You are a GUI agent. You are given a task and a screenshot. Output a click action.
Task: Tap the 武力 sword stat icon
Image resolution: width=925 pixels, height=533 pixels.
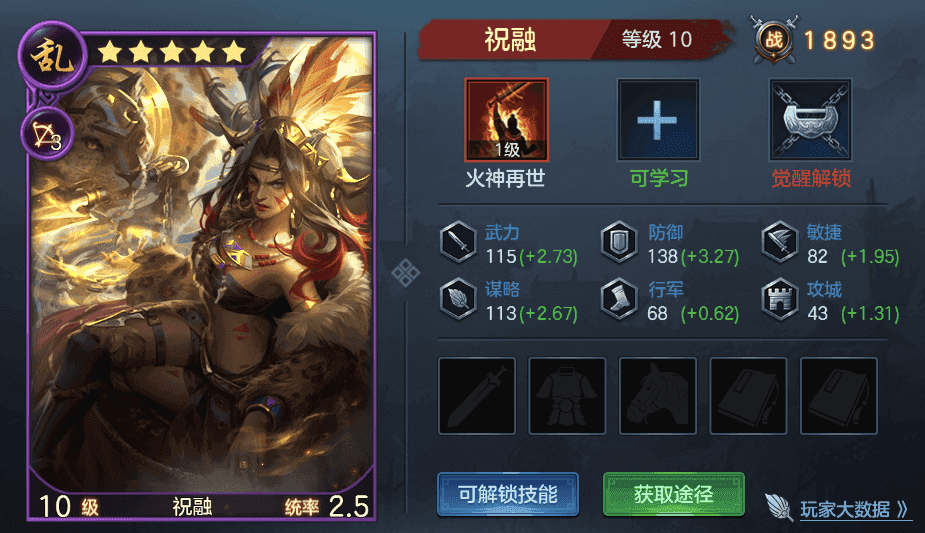coord(458,242)
